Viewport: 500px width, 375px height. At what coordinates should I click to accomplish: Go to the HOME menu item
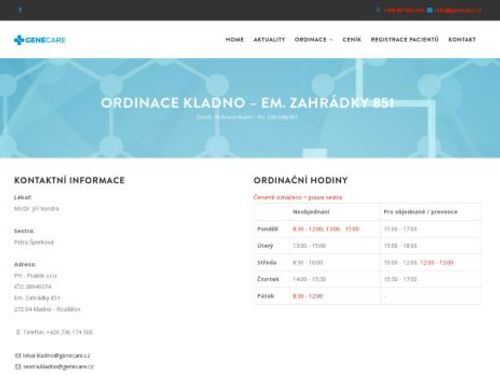point(235,39)
